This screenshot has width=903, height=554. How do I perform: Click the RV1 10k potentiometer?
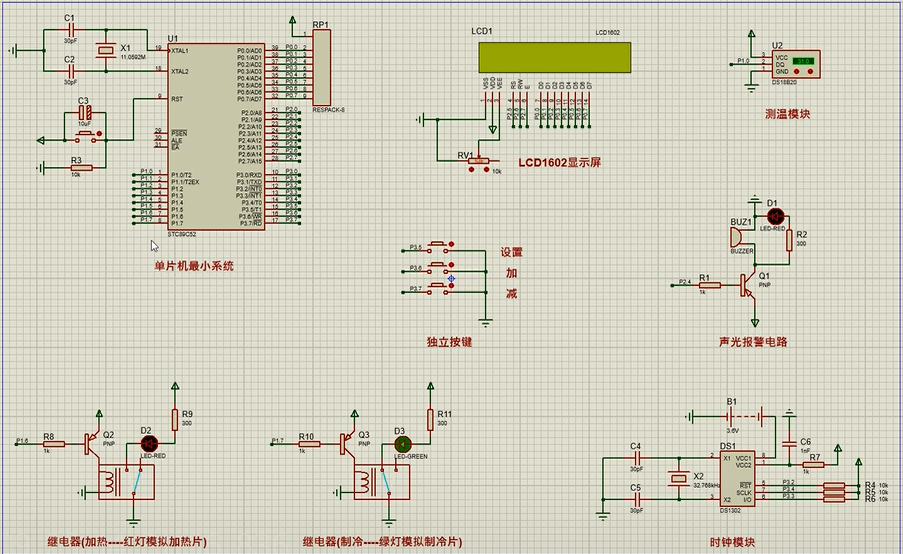coord(479,159)
